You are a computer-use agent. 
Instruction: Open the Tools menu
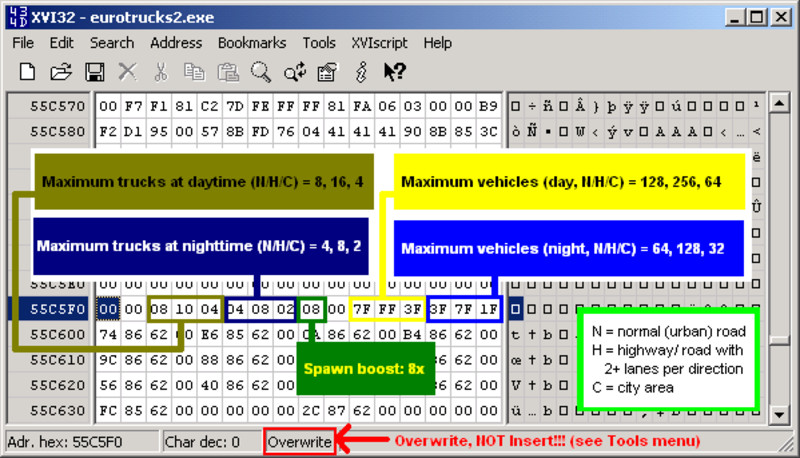319,43
